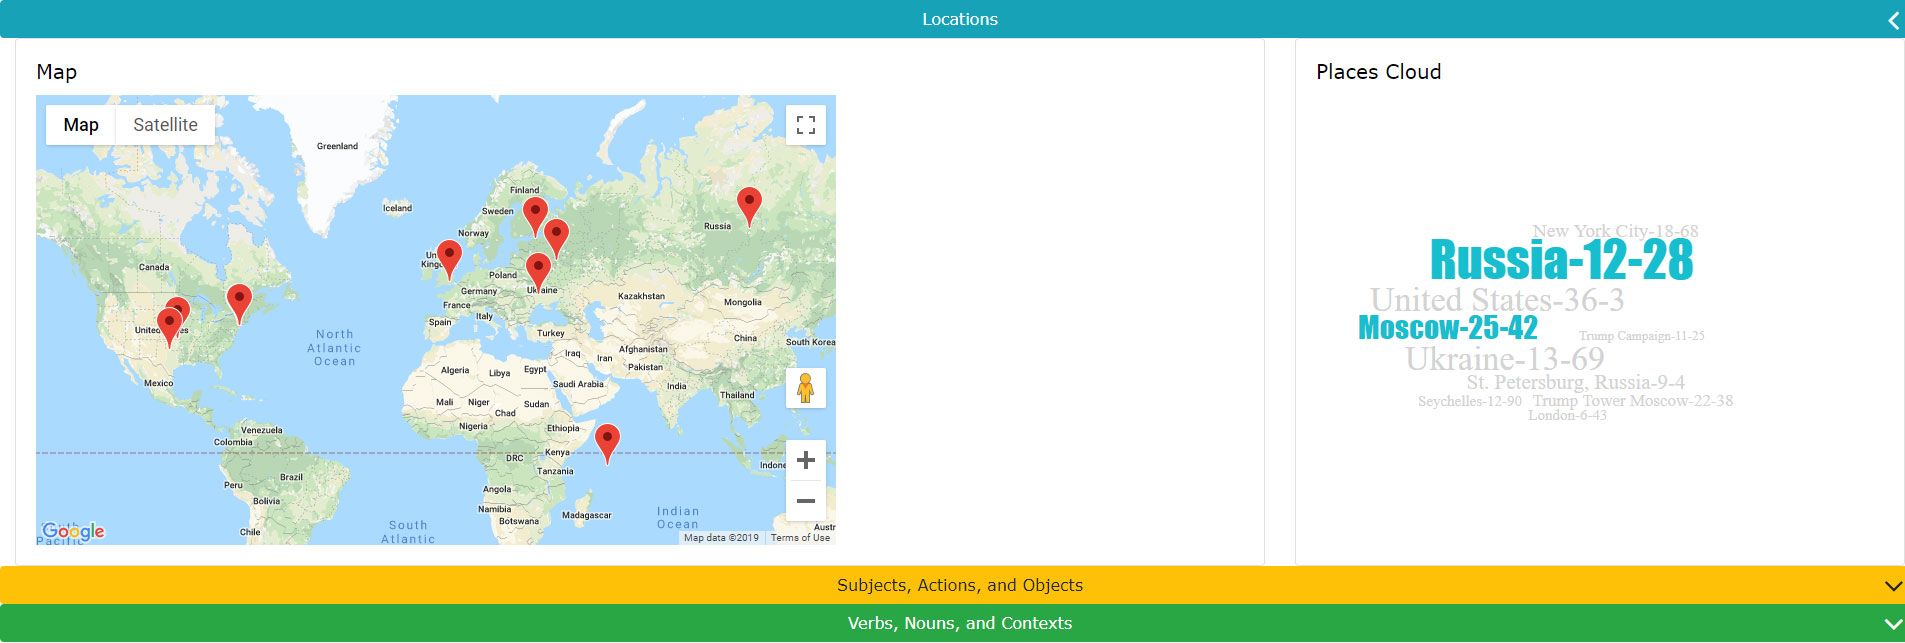Select Russia-12-28 in the places cloud
This screenshot has height=643, width=1905.
pyautogui.click(x=1561, y=260)
